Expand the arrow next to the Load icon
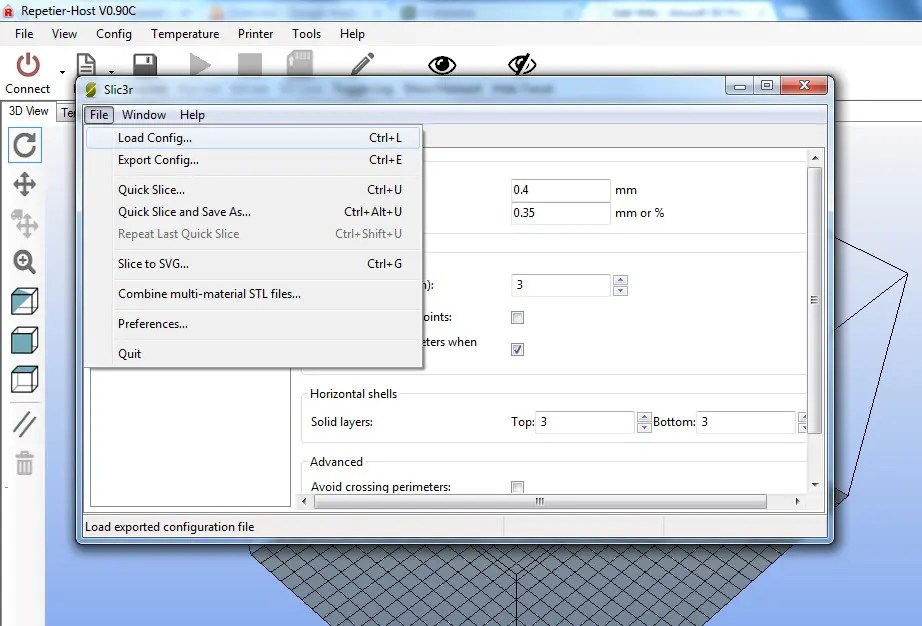 (x=111, y=72)
